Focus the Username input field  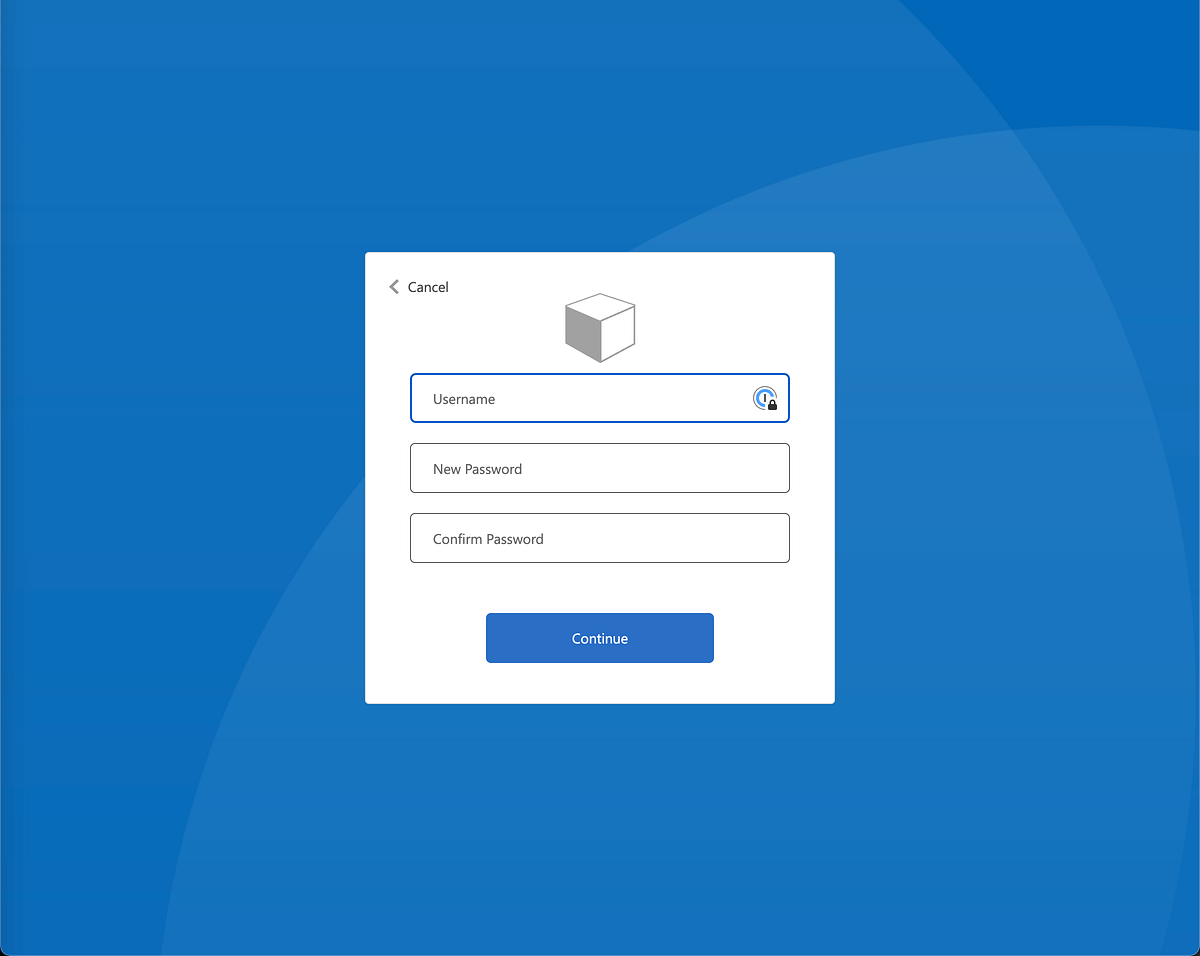pos(560,398)
